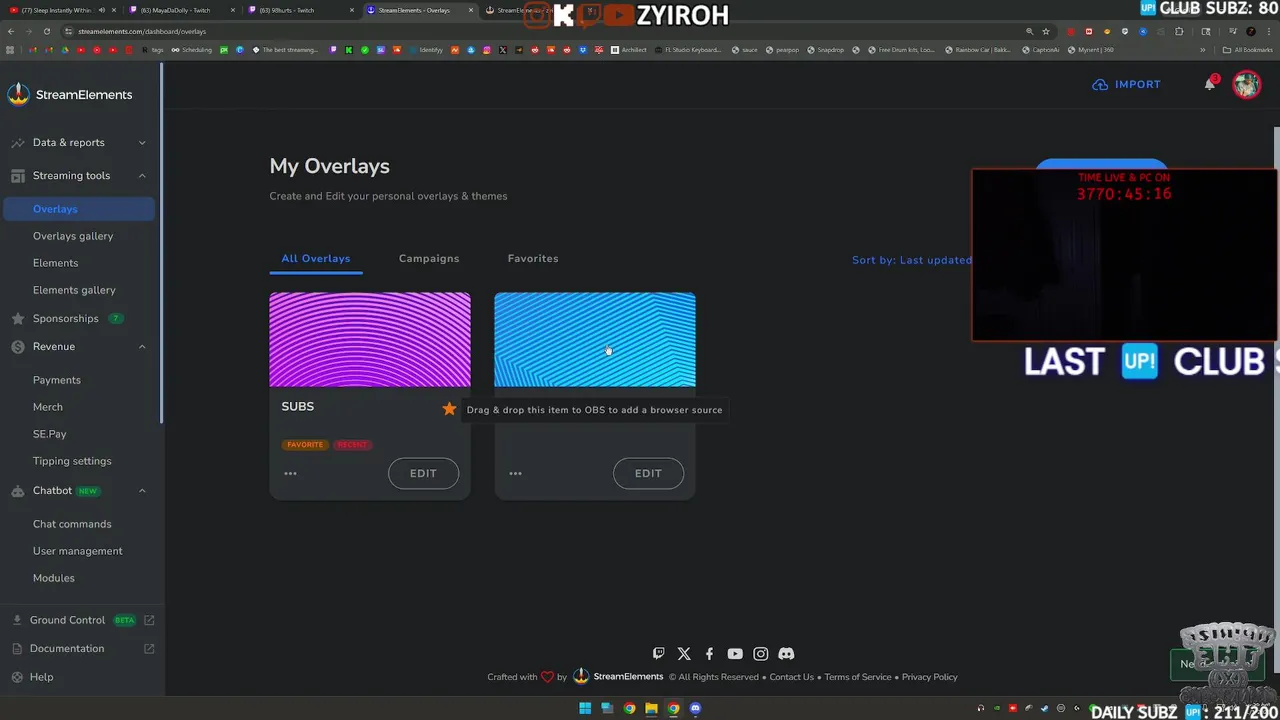Open Payments under Revenue
The image size is (1280, 720).
(x=56, y=380)
